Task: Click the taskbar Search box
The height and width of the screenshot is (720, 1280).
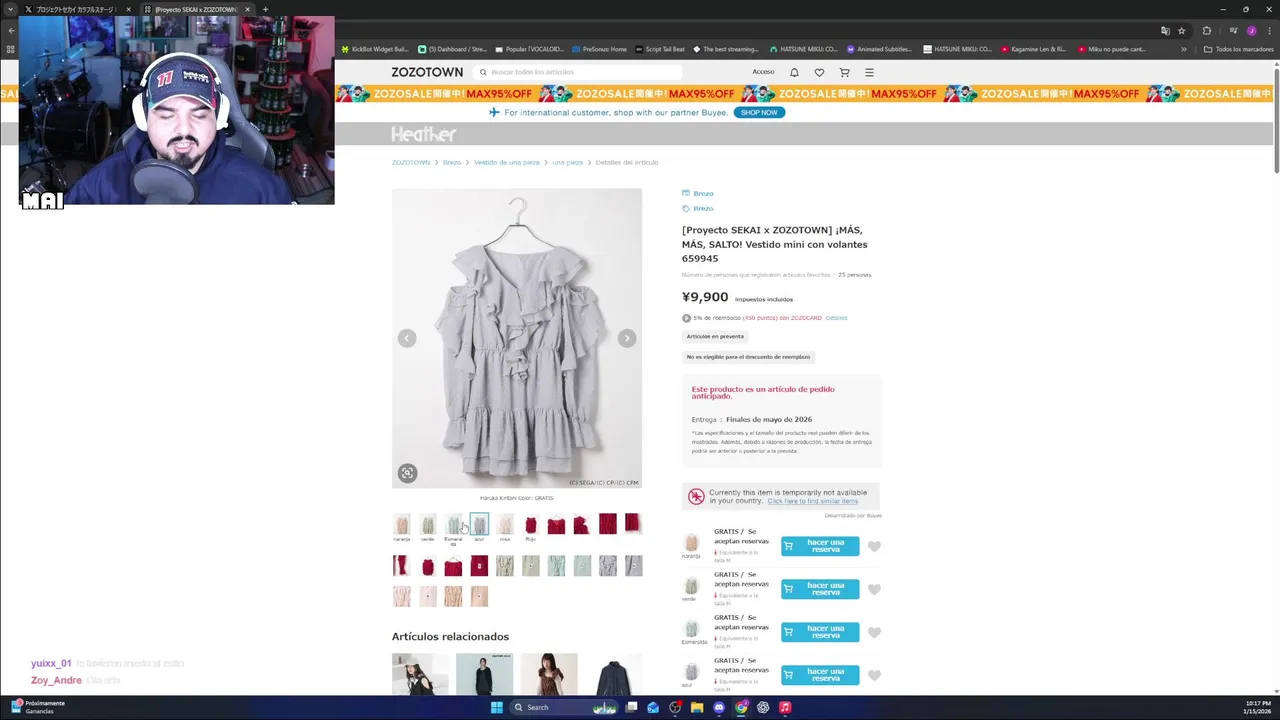Action: (563, 707)
